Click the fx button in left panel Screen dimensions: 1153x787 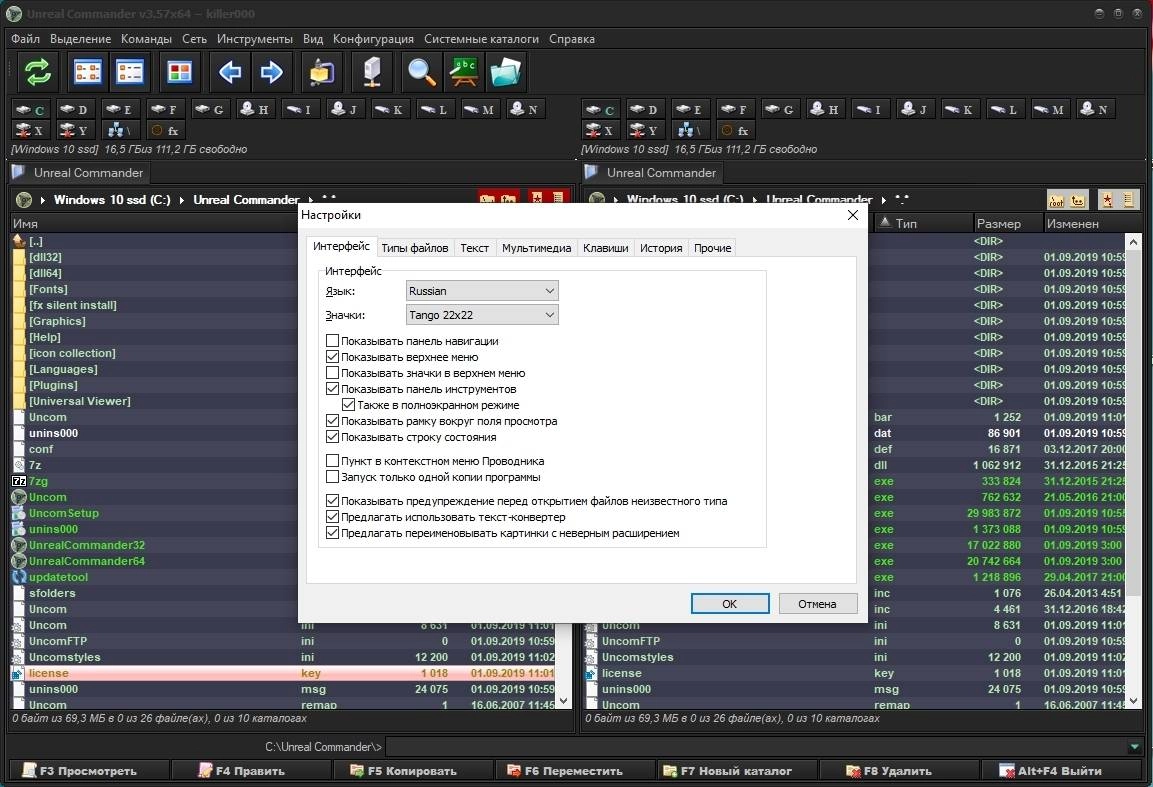click(x=165, y=131)
